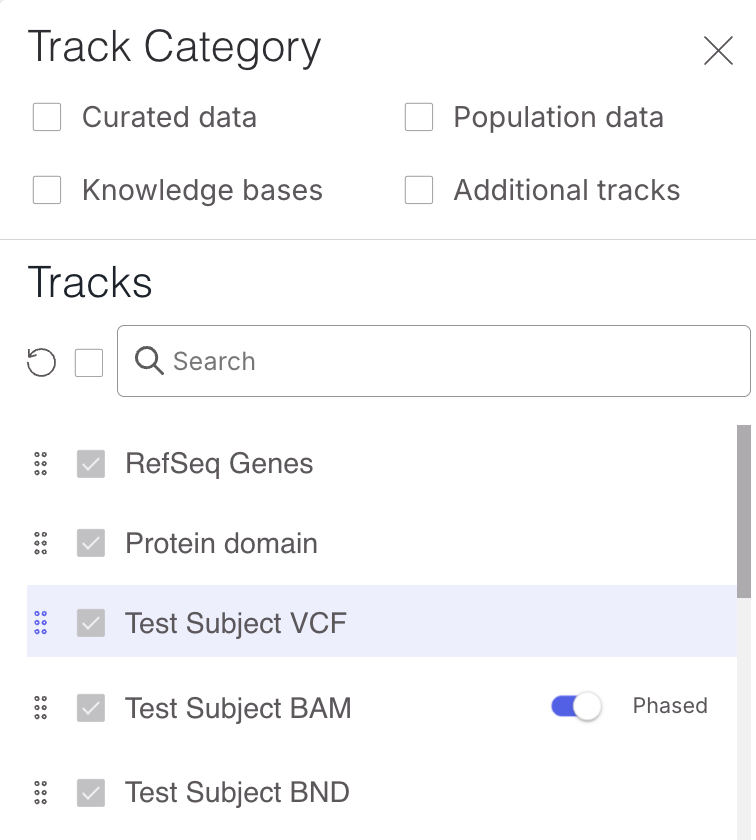Click the reset tracks circular arrow icon
This screenshot has height=840, width=756.
click(x=41, y=362)
